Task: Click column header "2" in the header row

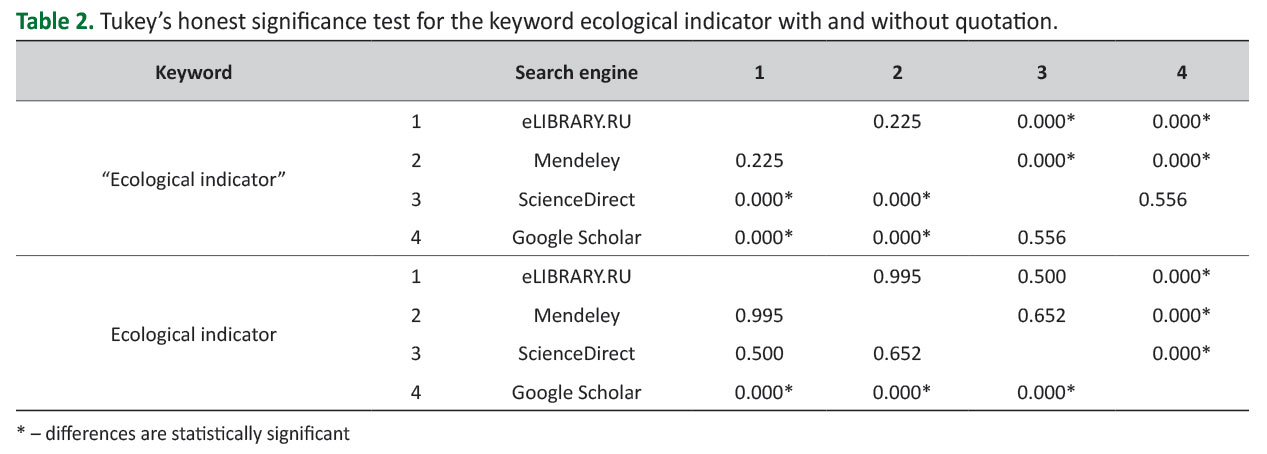Action: tap(897, 72)
